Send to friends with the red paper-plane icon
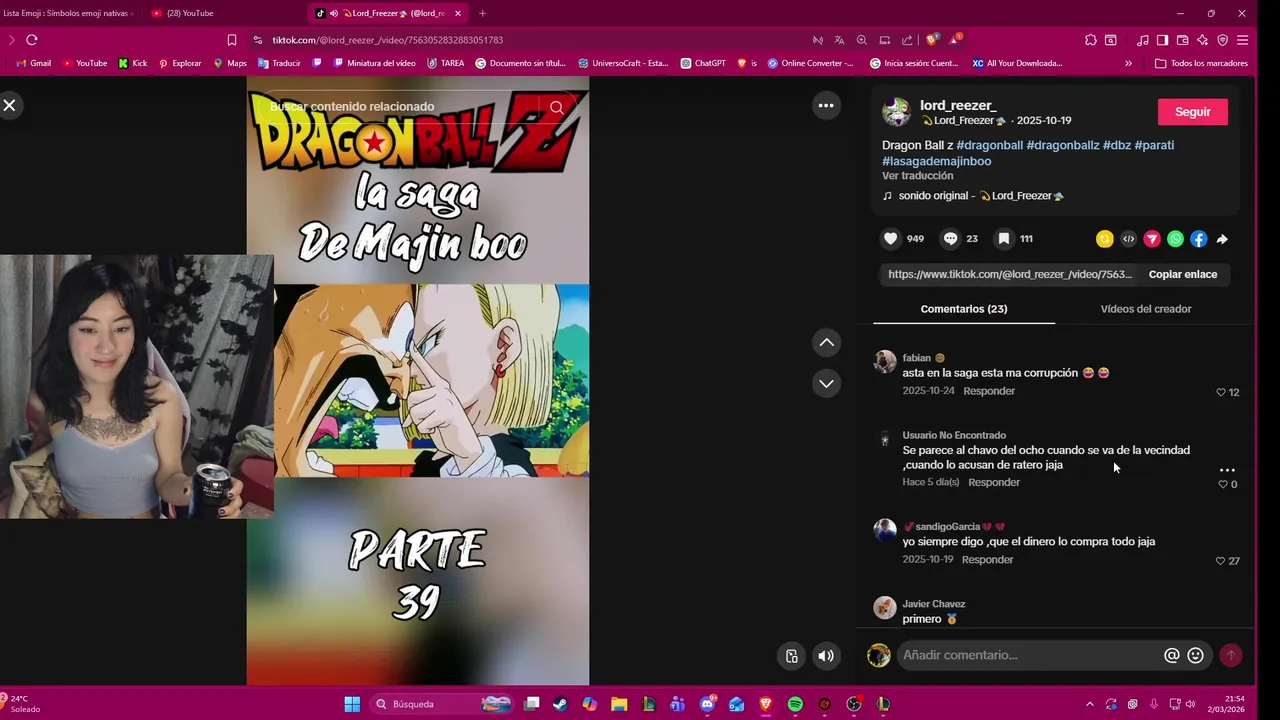The width and height of the screenshot is (1280, 720). (x=1152, y=239)
